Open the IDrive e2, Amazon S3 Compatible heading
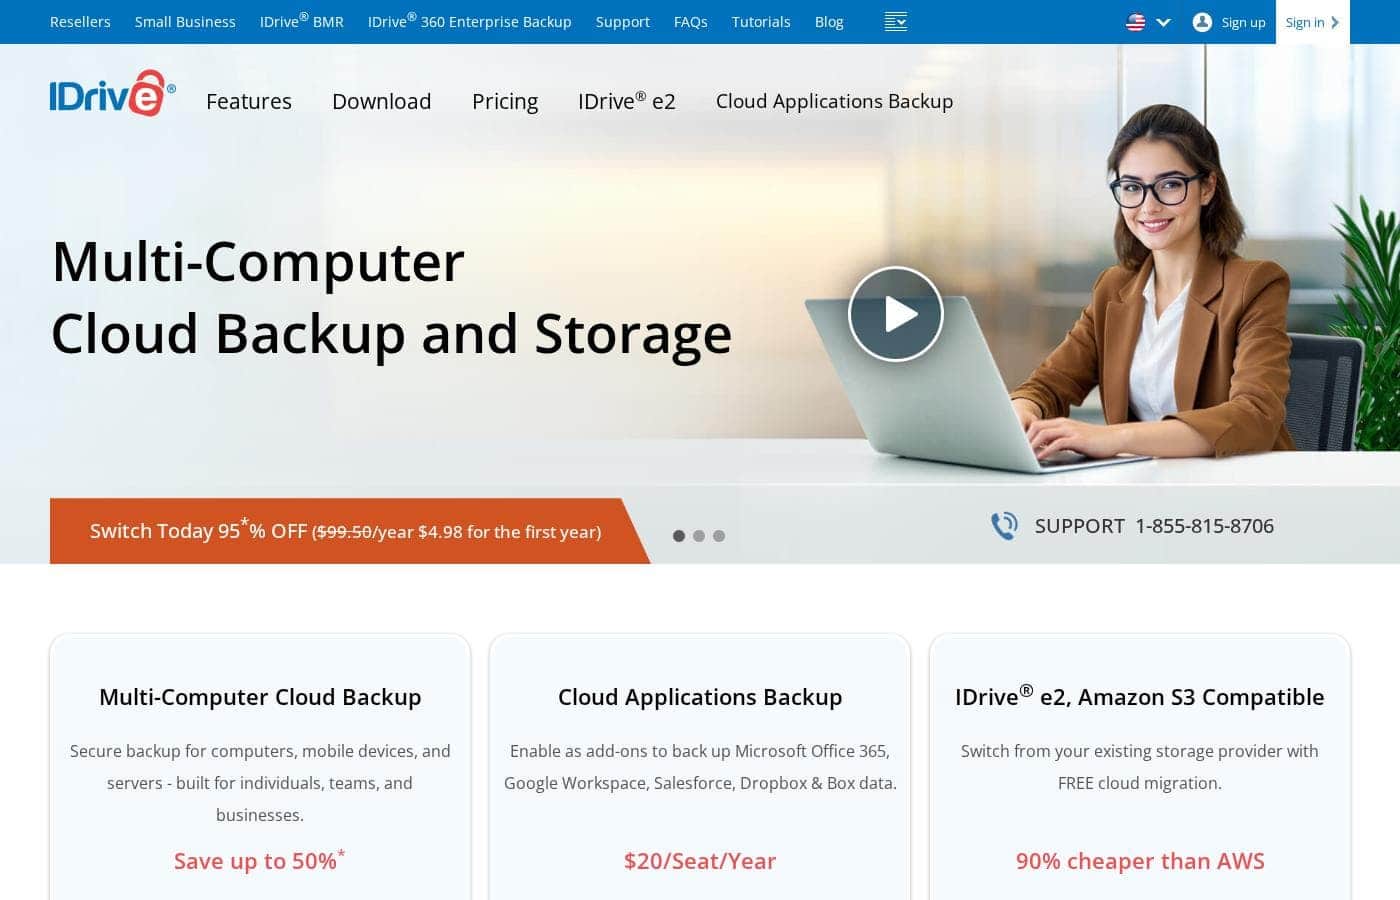 pos(1140,696)
